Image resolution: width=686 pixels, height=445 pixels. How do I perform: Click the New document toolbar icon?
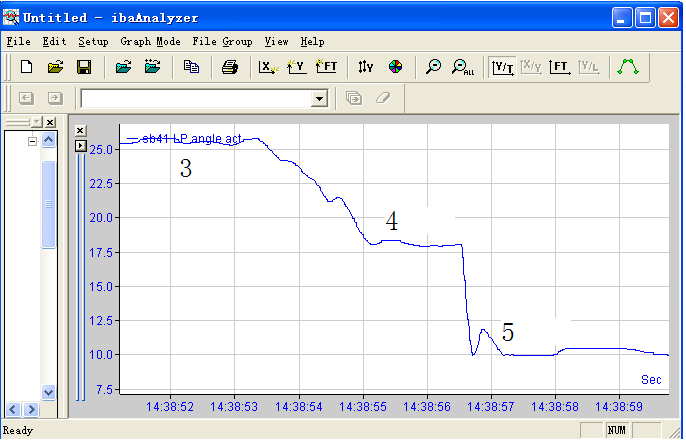27,67
